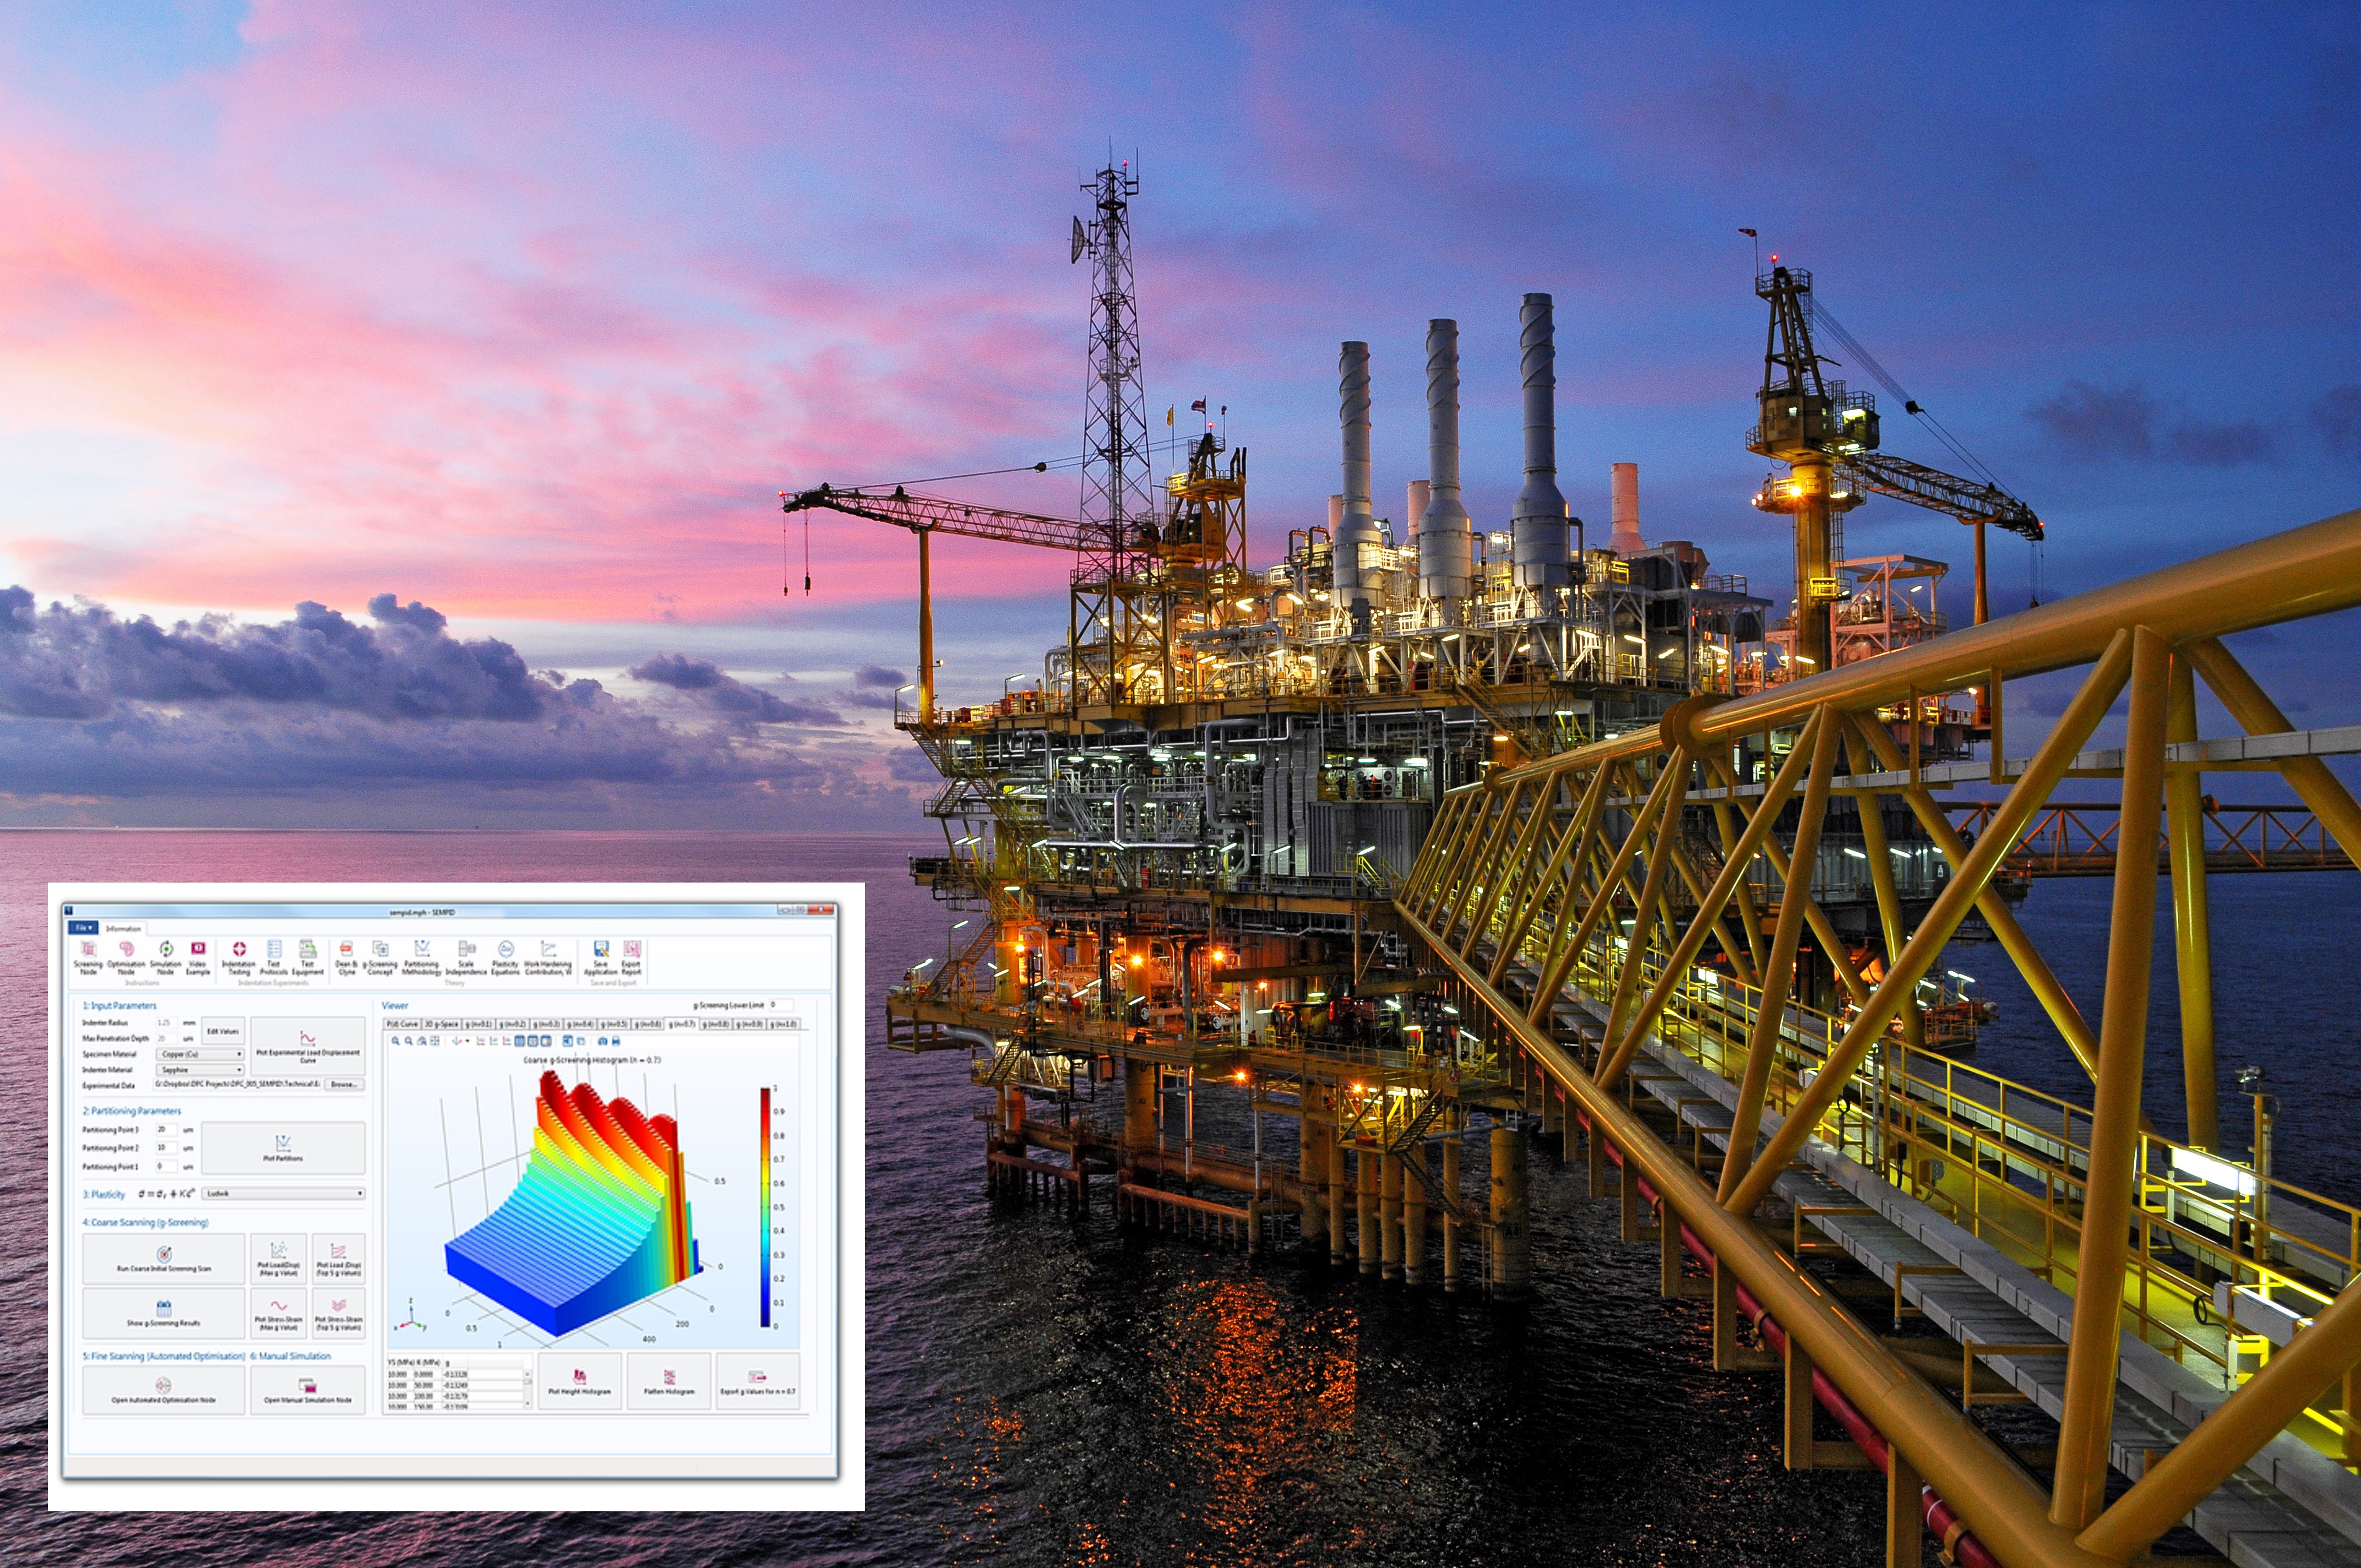This screenshot has height=1568, width=2361.
Task: Open the Specimen Material dropdown
Action: pyautogui.click(x=200, y=1054)
